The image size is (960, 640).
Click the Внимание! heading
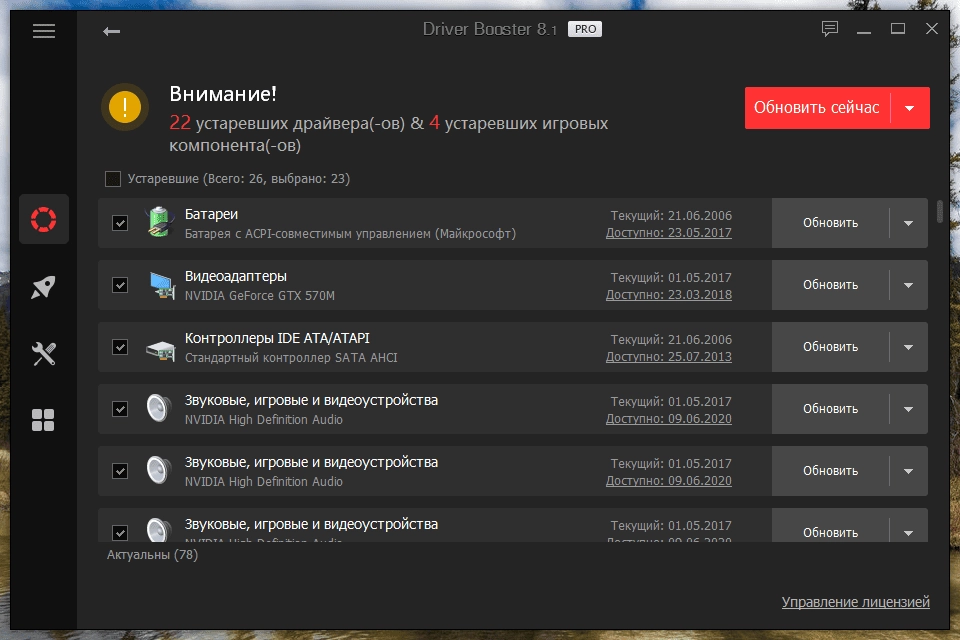click(x=223, y=94)
